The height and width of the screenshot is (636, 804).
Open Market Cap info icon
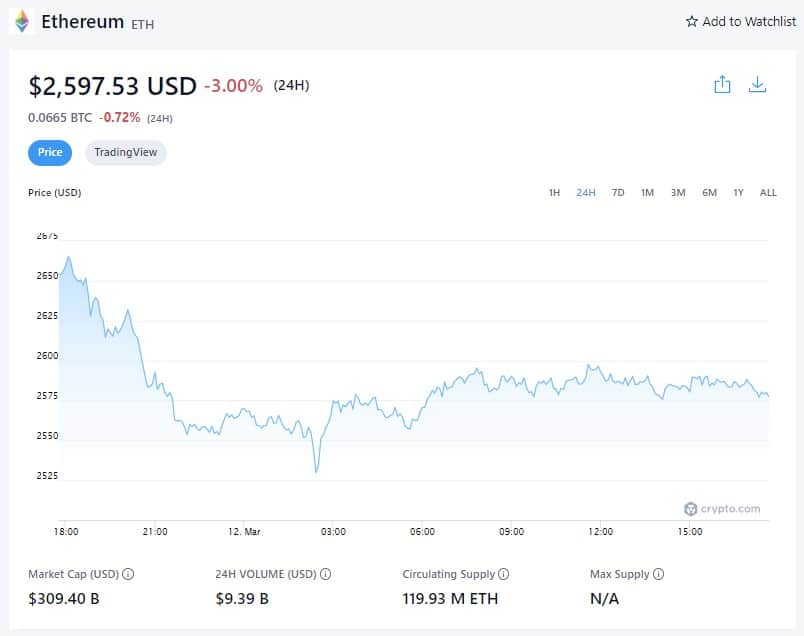pos(128,574)
